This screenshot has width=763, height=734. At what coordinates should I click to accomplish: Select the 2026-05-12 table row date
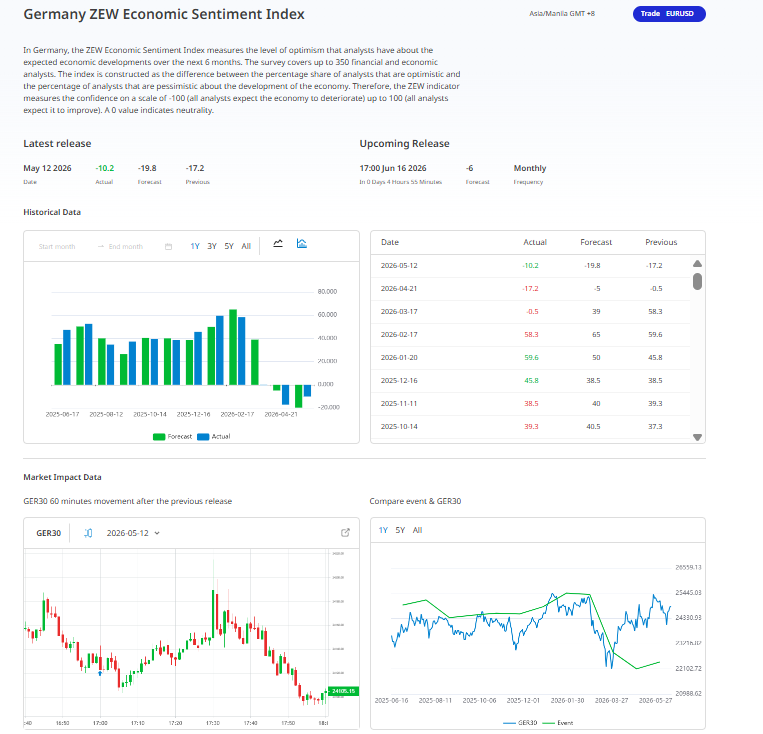(399, 265)
